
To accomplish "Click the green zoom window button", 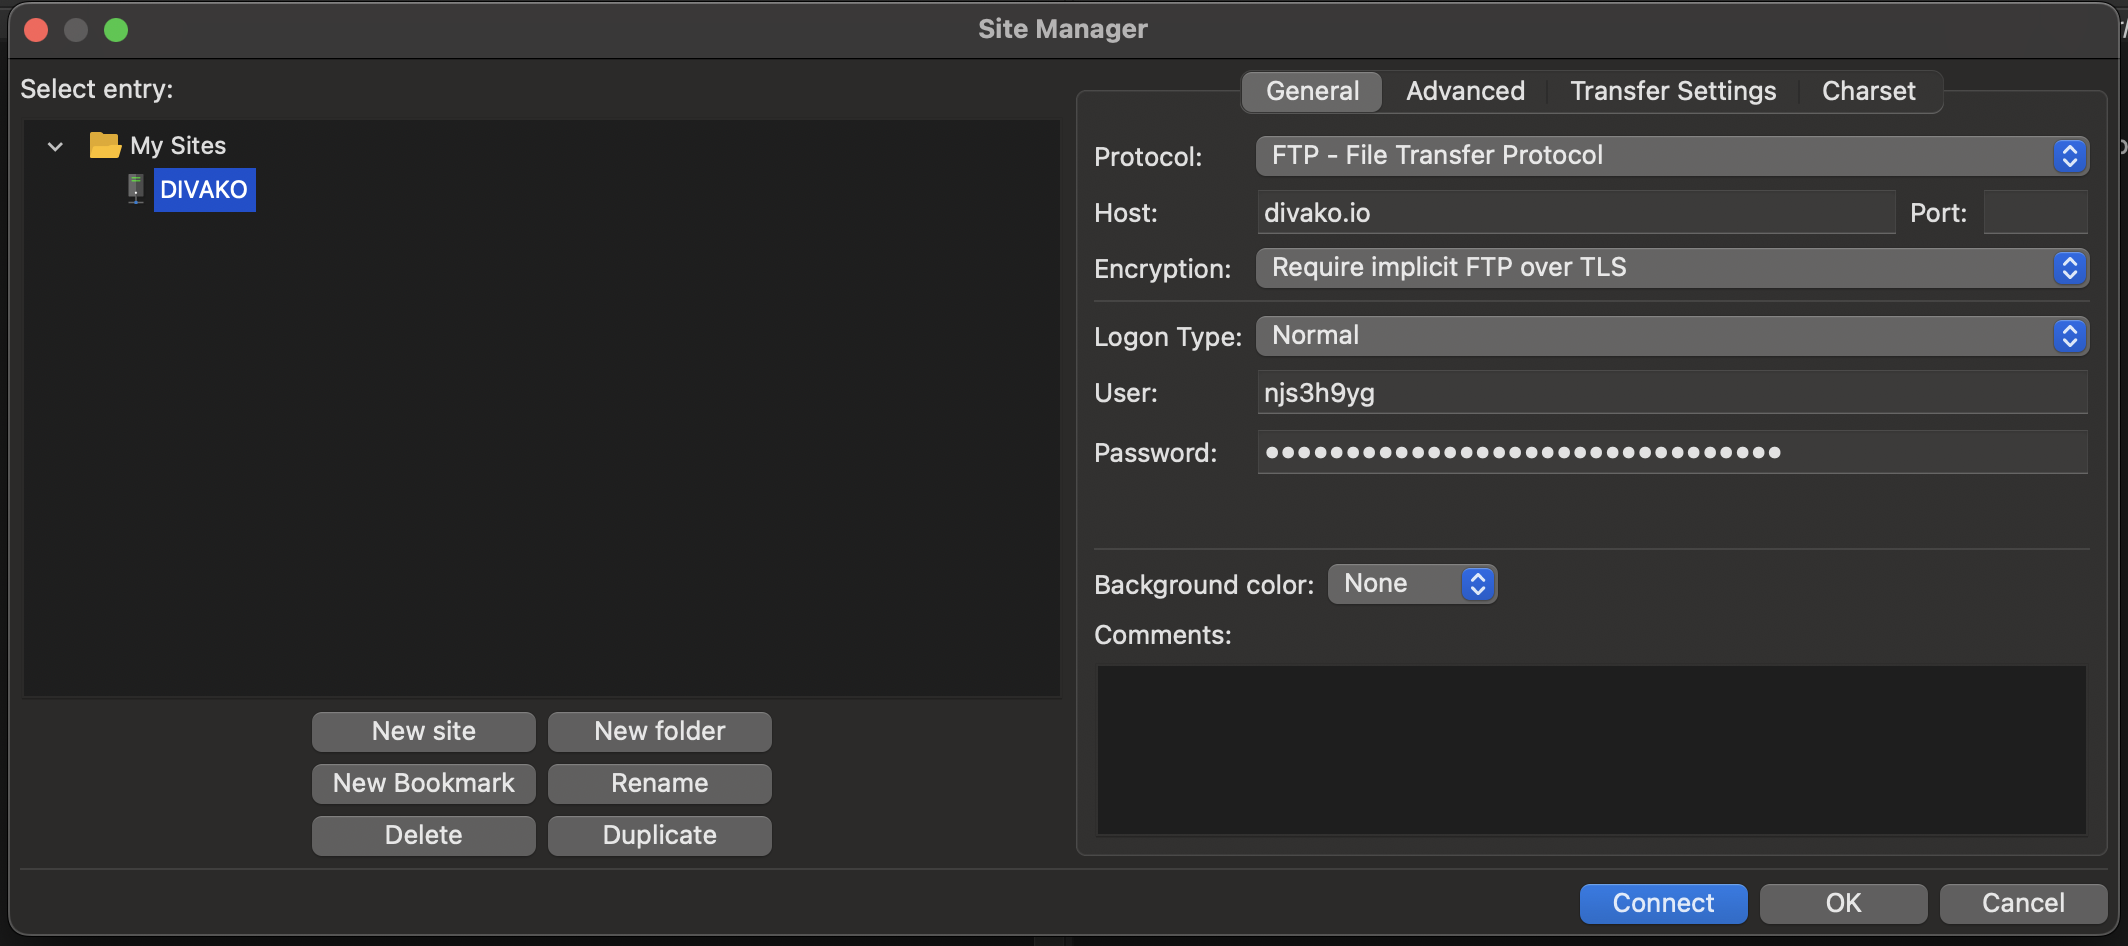I will 116,30.
